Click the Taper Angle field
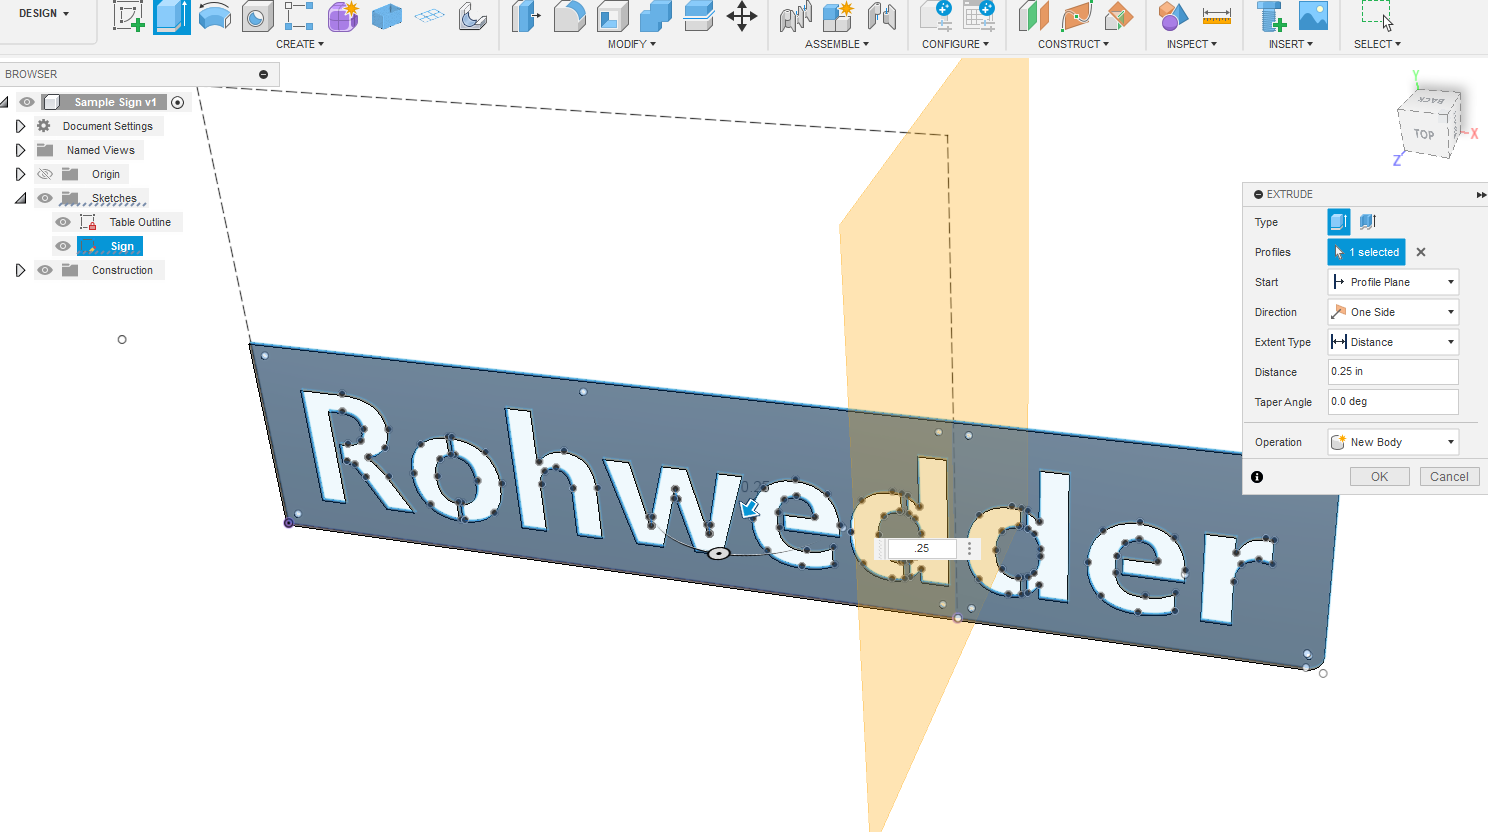1488x832 pixels. pyautogui.click(x=1393, y=402)
